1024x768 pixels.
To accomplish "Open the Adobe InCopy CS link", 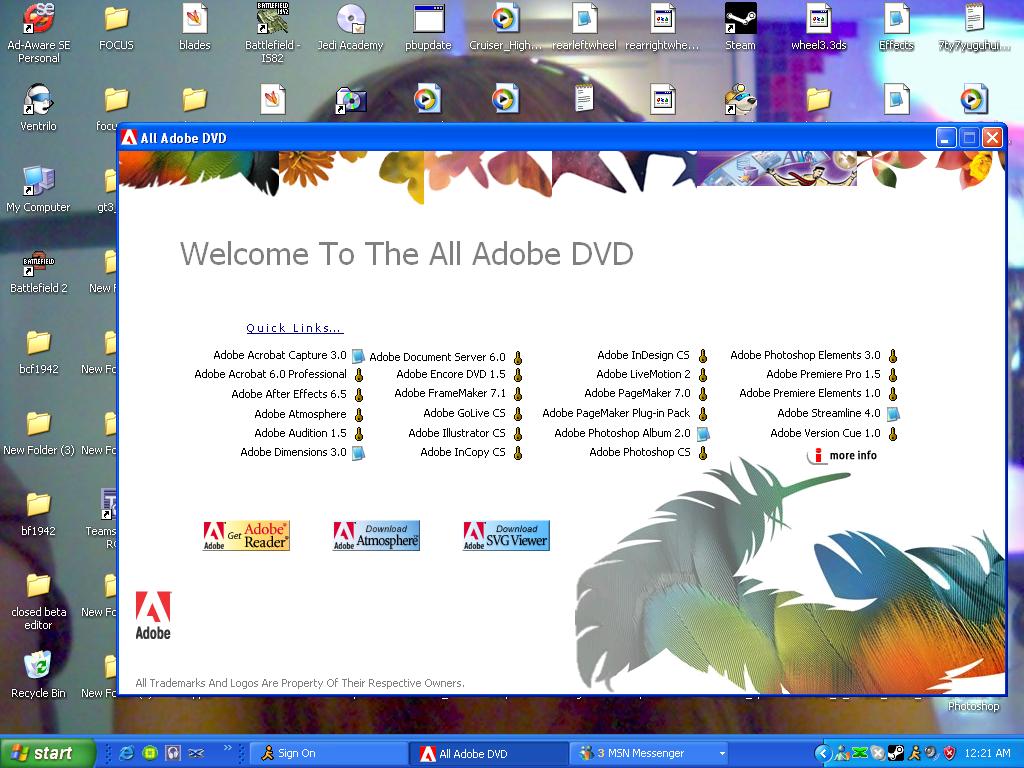I will pos(463,452).
